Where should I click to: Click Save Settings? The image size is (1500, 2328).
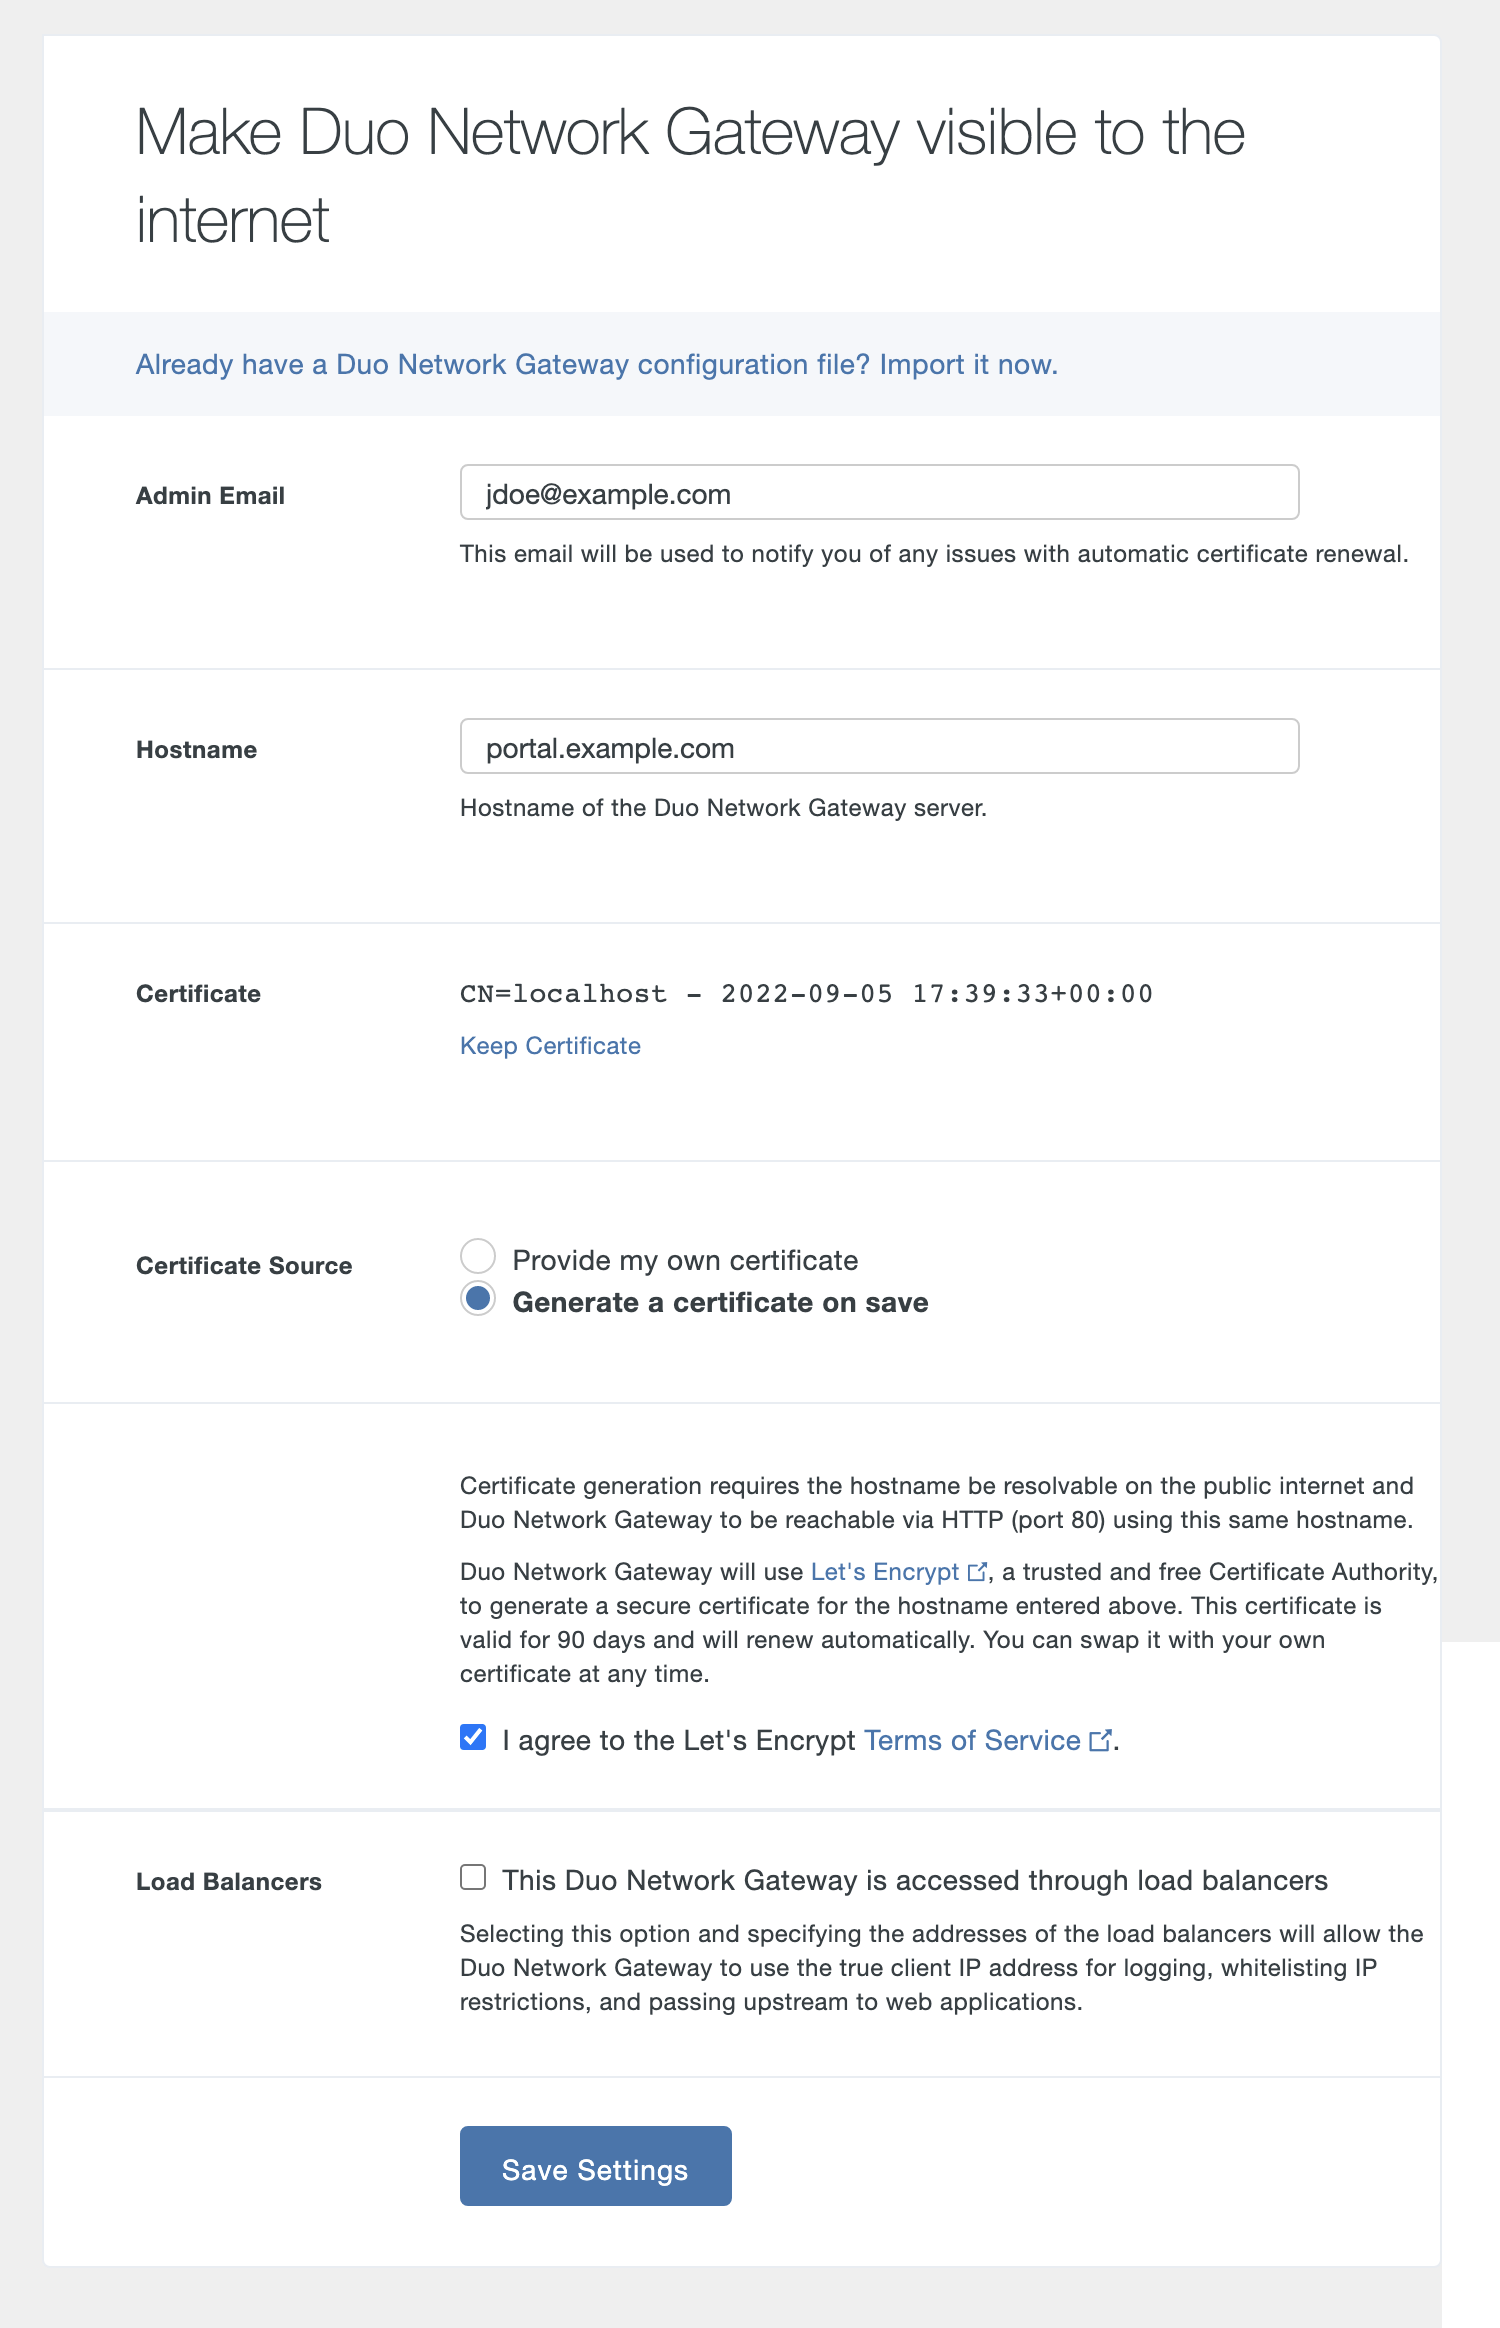[596, 2166]
